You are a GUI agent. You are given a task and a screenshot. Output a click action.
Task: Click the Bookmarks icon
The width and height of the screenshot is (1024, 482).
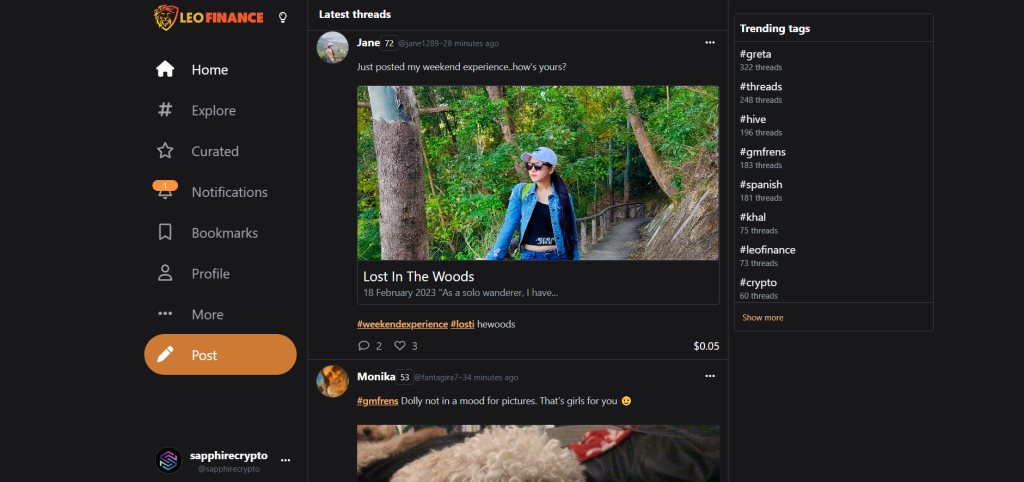(x=165, y=233)
